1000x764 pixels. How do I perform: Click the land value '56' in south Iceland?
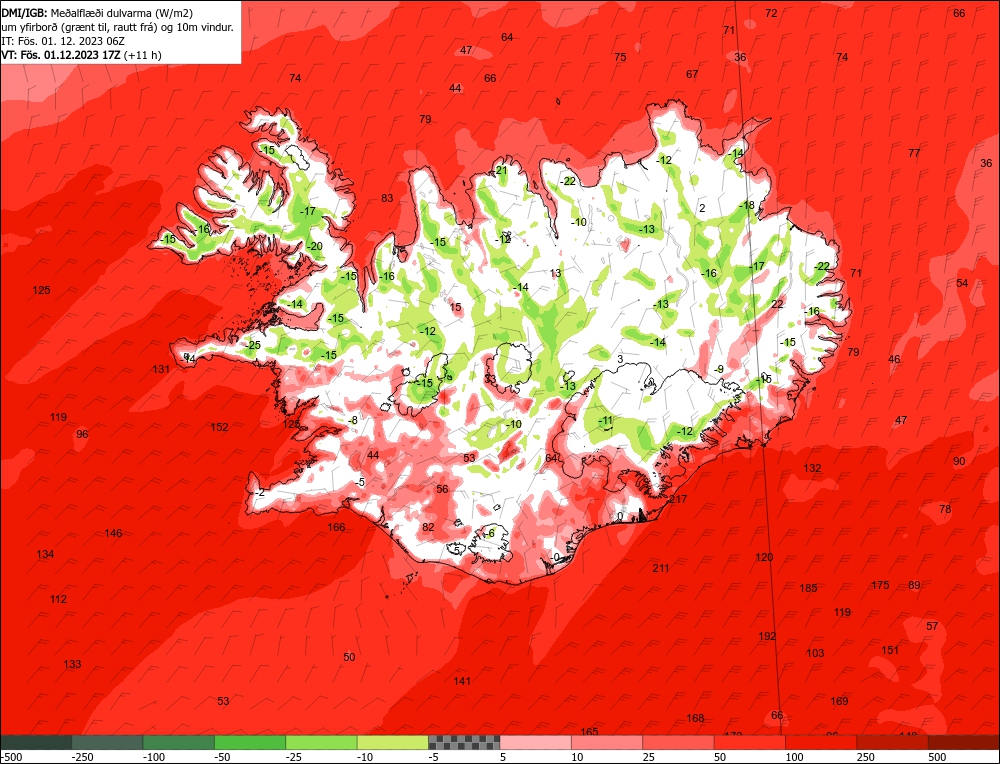click(442, 489)
